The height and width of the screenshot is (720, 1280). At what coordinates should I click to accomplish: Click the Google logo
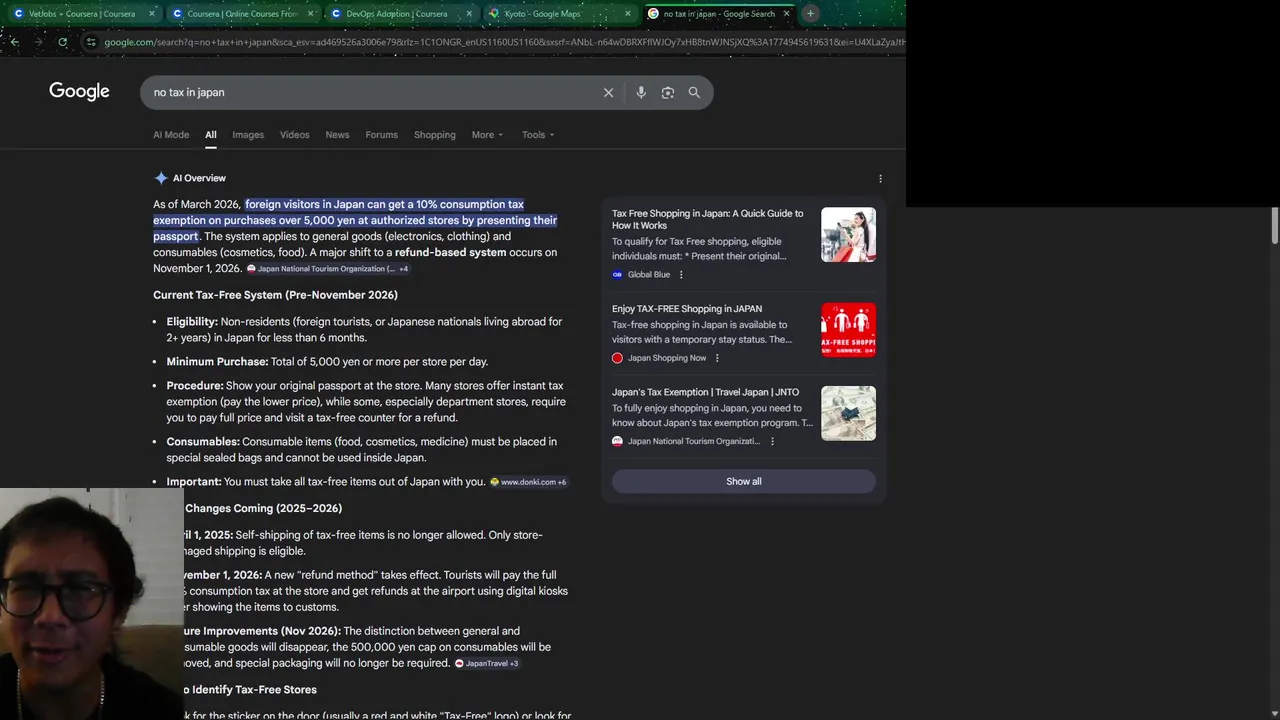pos(79,91)
